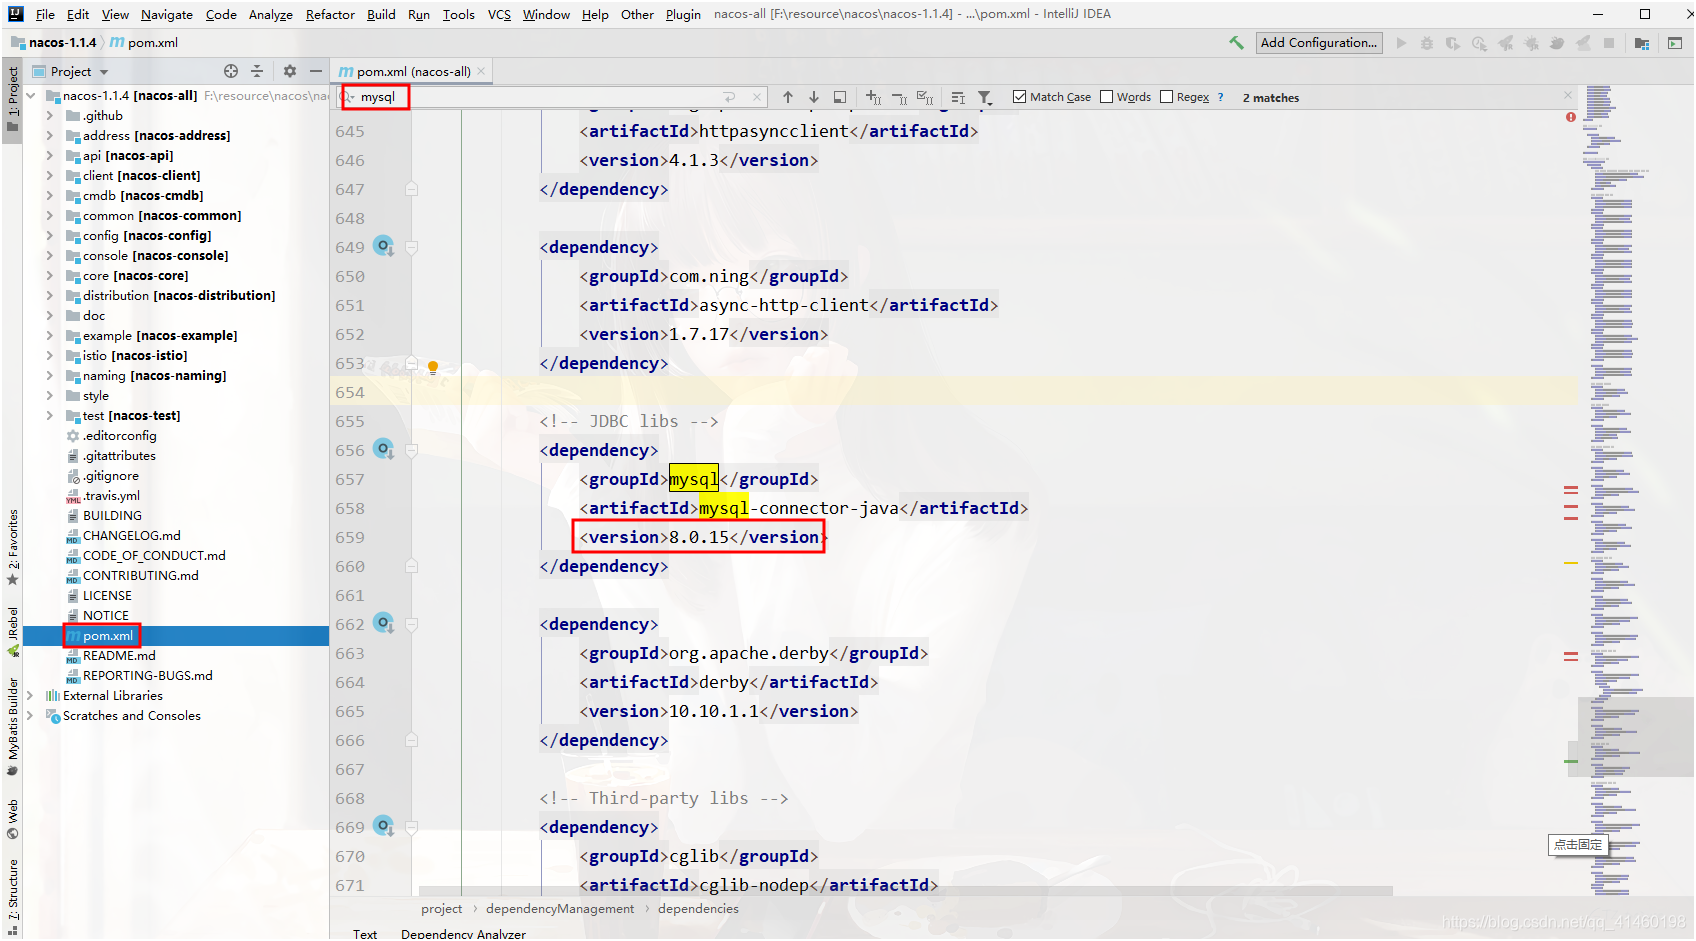Enable the Regex checkbox
The image size is (1696, 941).
[x=1167, y=97]
